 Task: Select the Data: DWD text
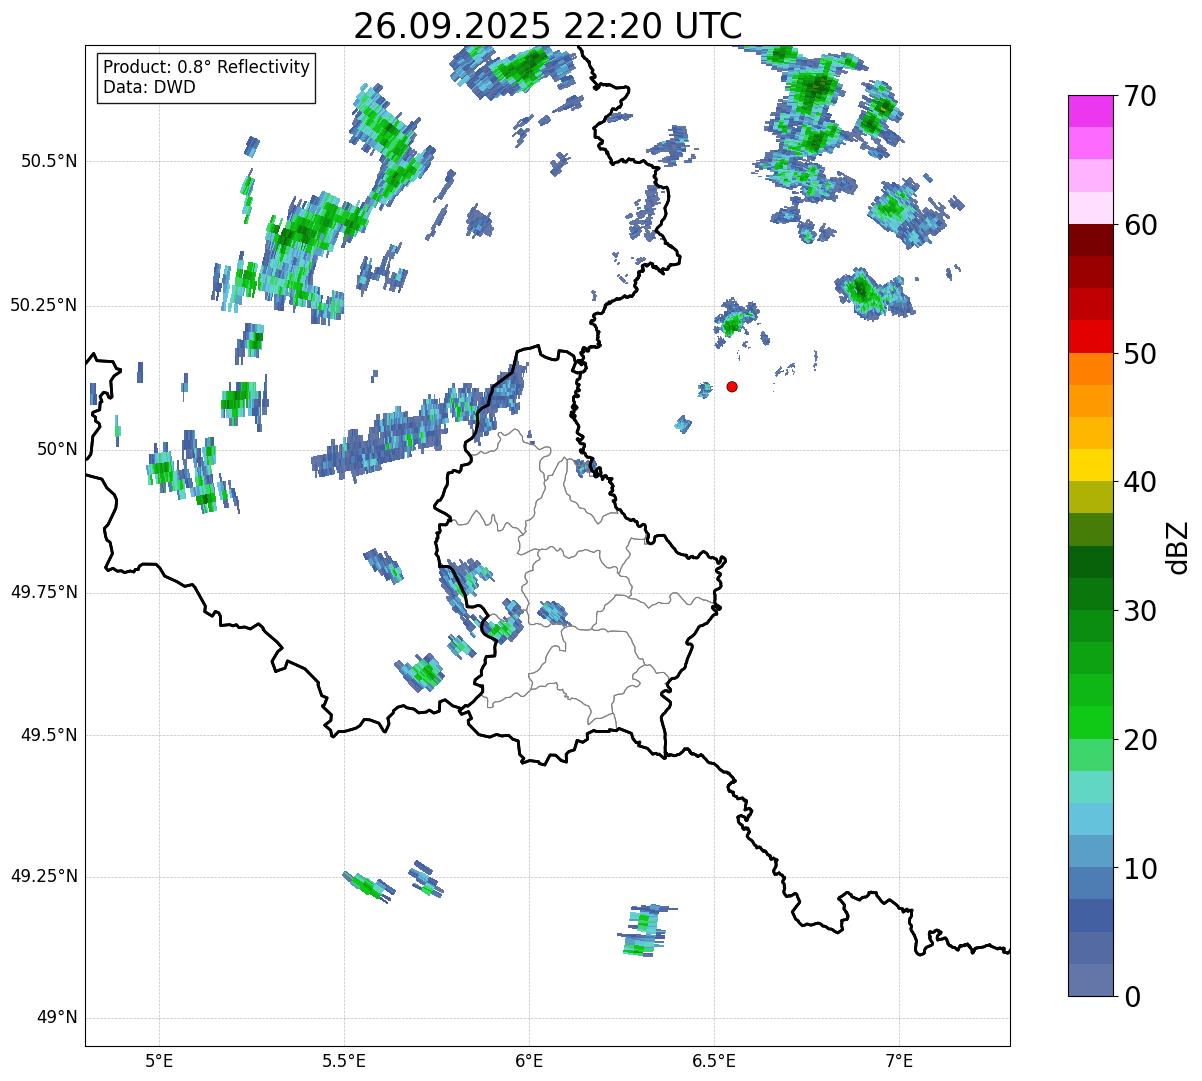tap(149, 87)
